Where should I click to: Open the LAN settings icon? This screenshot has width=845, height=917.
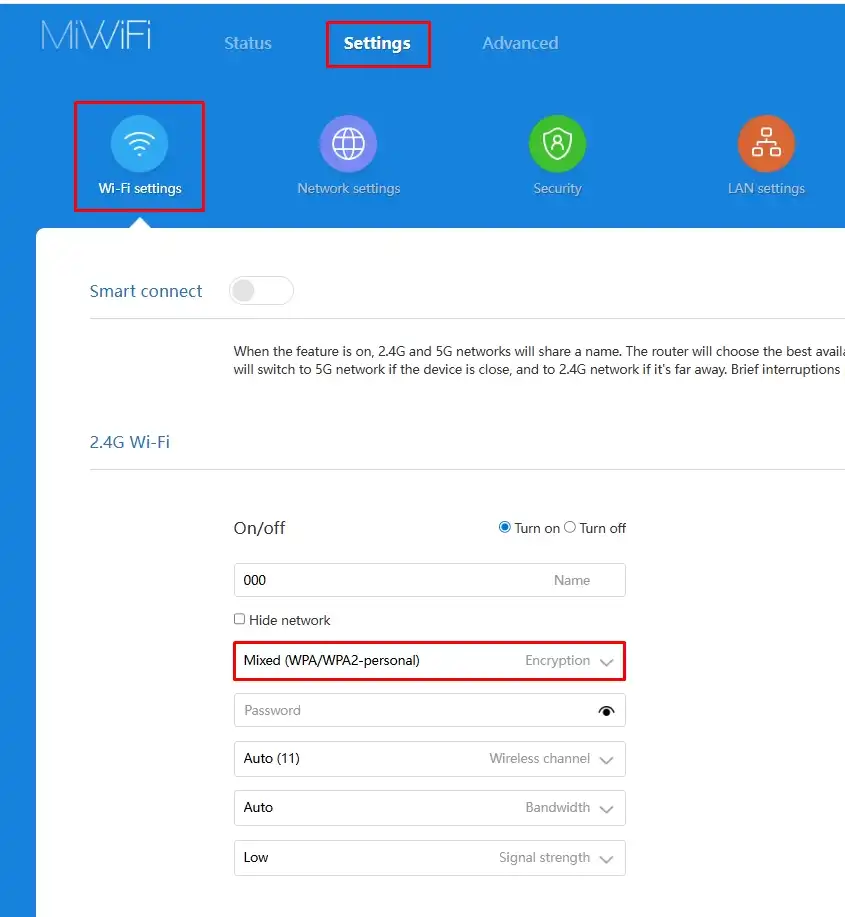coord(766,144)
